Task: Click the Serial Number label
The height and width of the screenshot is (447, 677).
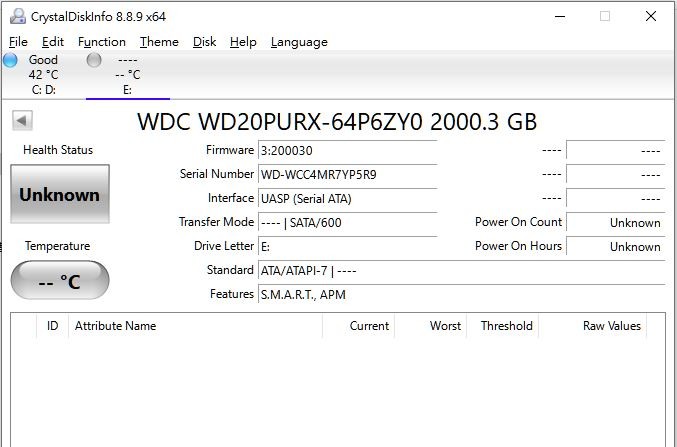Action: [x=217, y=174]
